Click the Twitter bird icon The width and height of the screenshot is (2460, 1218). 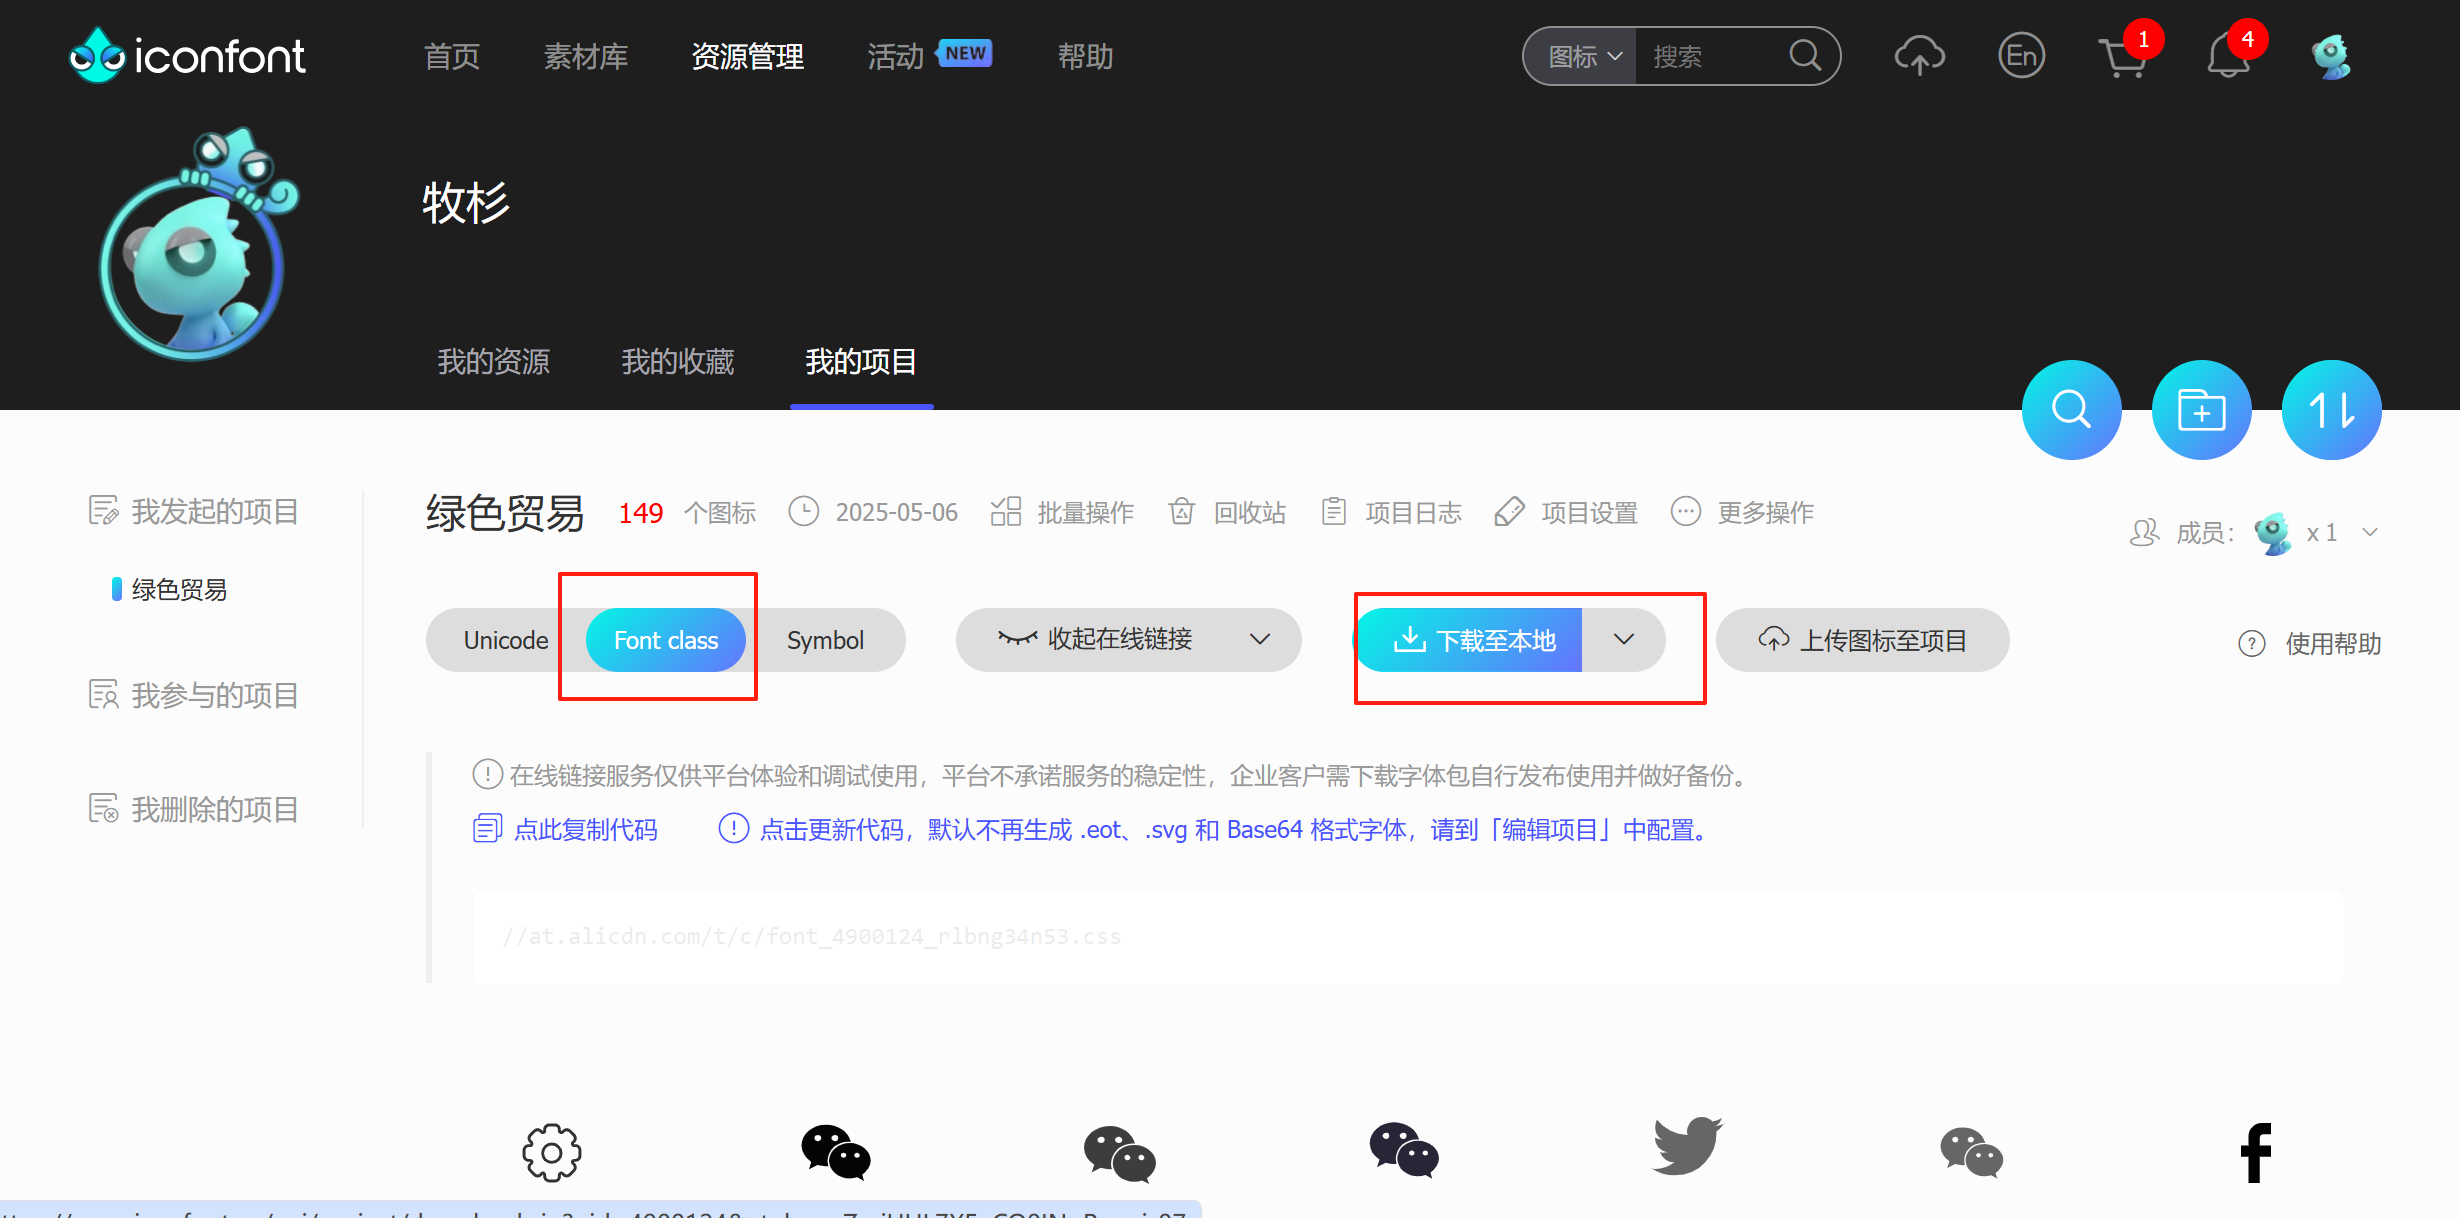(1687, 1147)
